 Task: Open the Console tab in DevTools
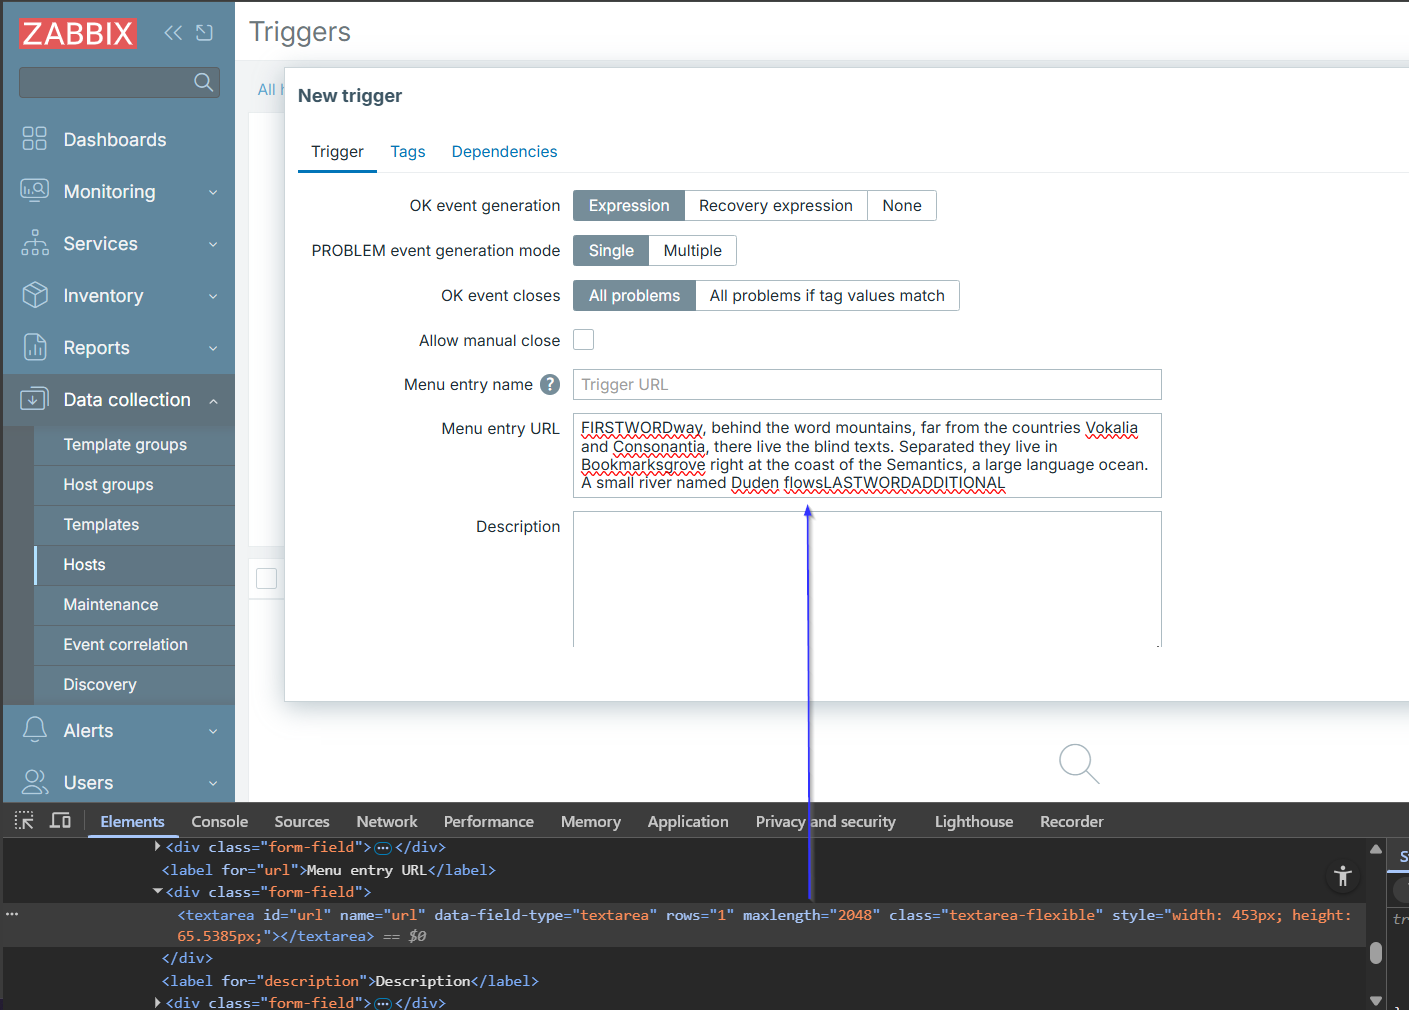219,822
